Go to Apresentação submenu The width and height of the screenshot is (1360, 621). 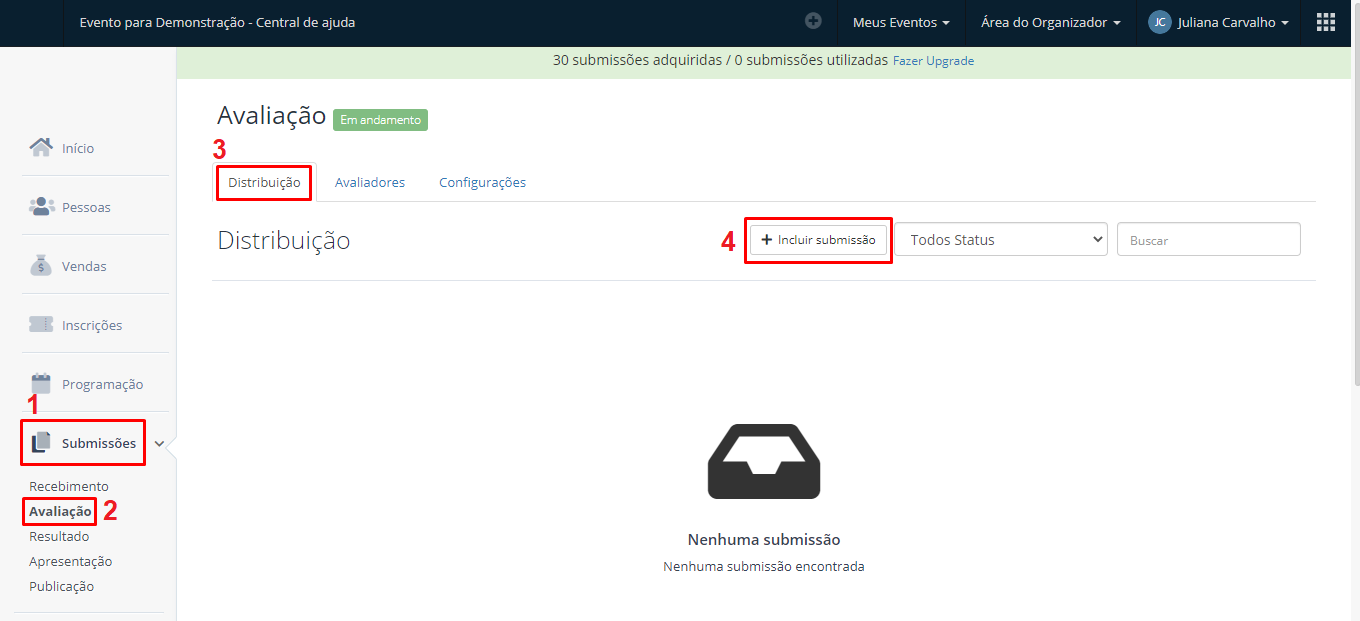(71, 561)
